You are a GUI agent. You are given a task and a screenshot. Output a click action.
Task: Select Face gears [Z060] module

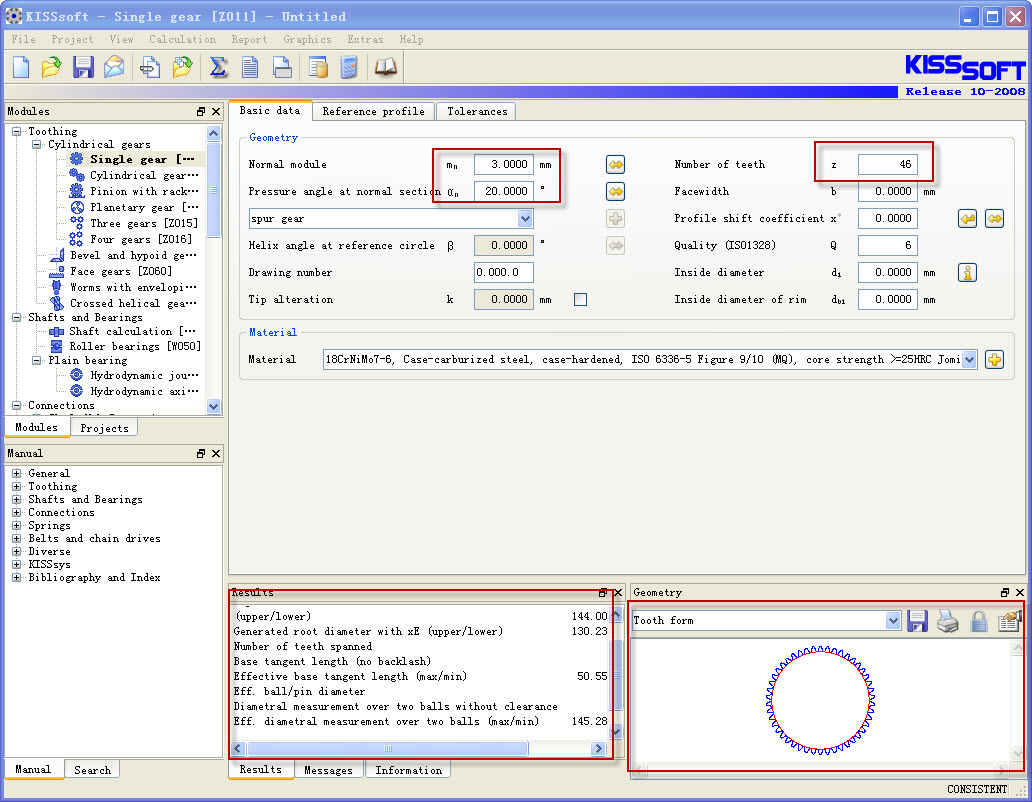(112, 271)
